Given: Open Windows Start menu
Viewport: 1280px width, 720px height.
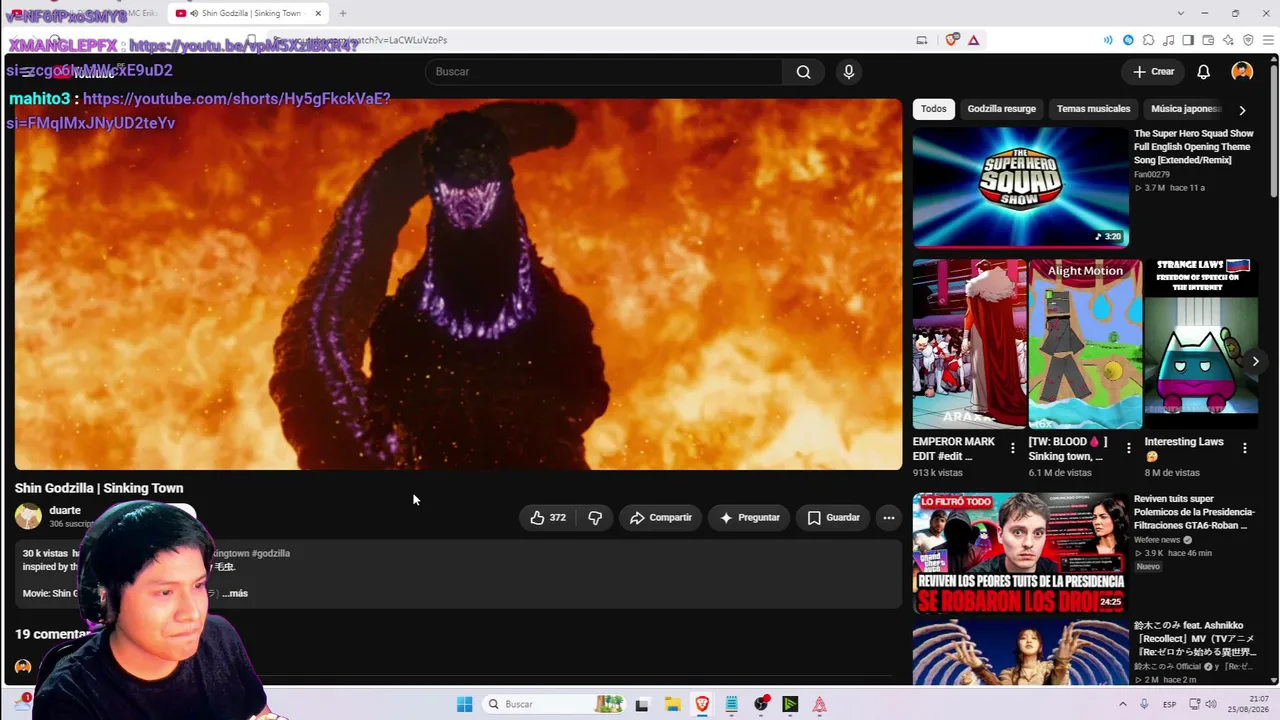Looking at the screenshot, I should (464, 704).
